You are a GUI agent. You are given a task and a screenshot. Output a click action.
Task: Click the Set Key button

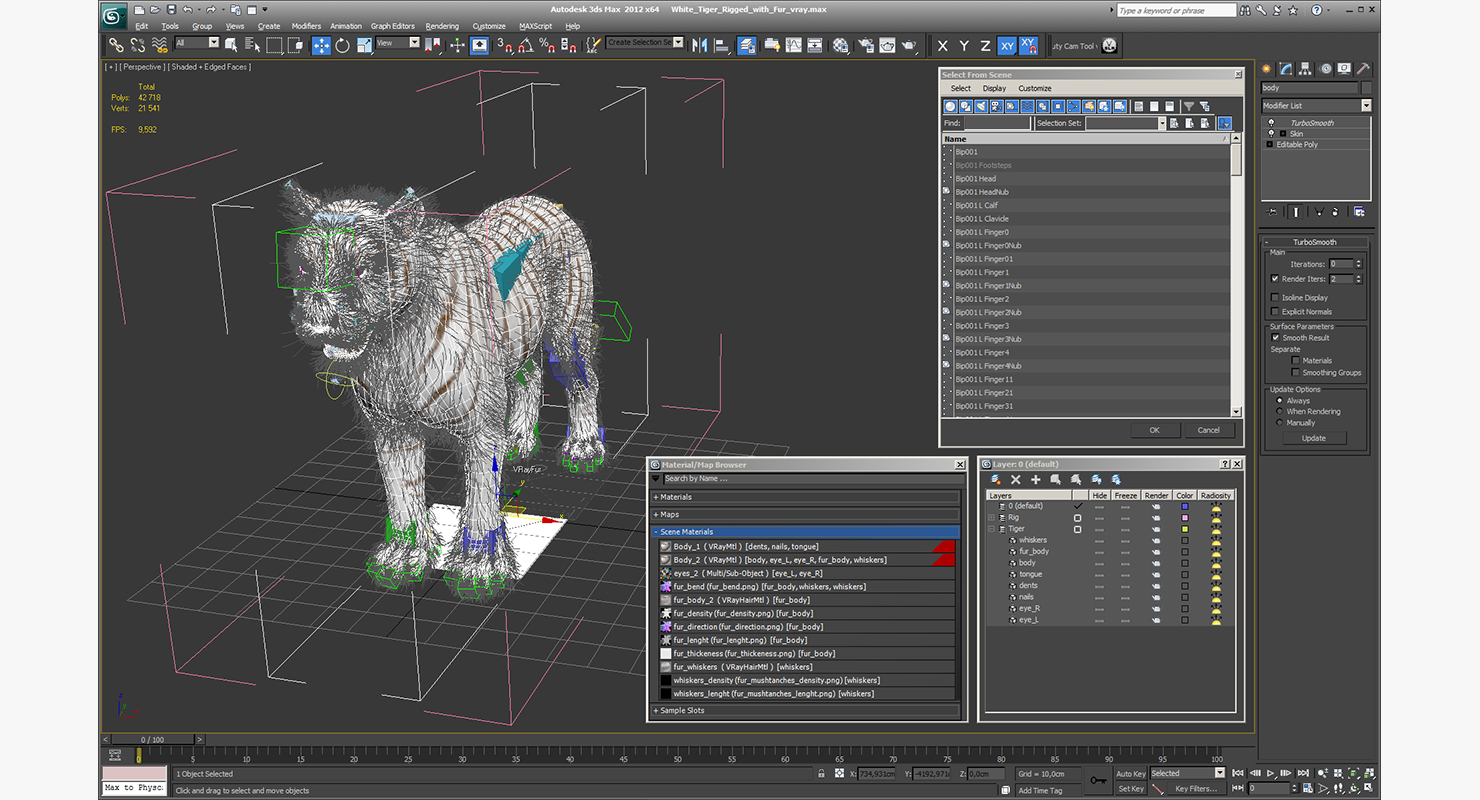[1130, 788]
